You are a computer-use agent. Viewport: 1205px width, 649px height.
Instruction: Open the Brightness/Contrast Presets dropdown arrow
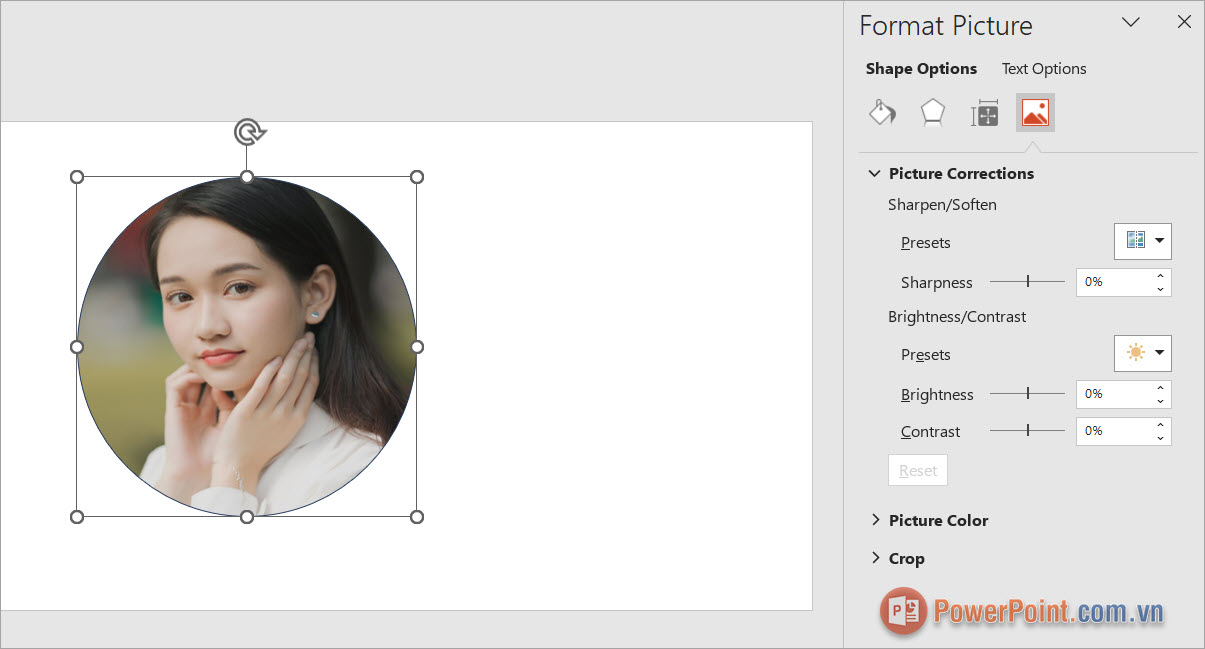click(1159, 353)
